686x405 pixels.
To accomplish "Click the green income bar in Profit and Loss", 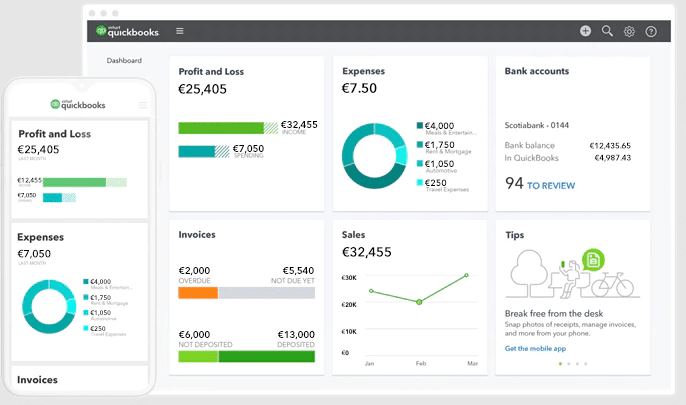I will pos(228,128).
